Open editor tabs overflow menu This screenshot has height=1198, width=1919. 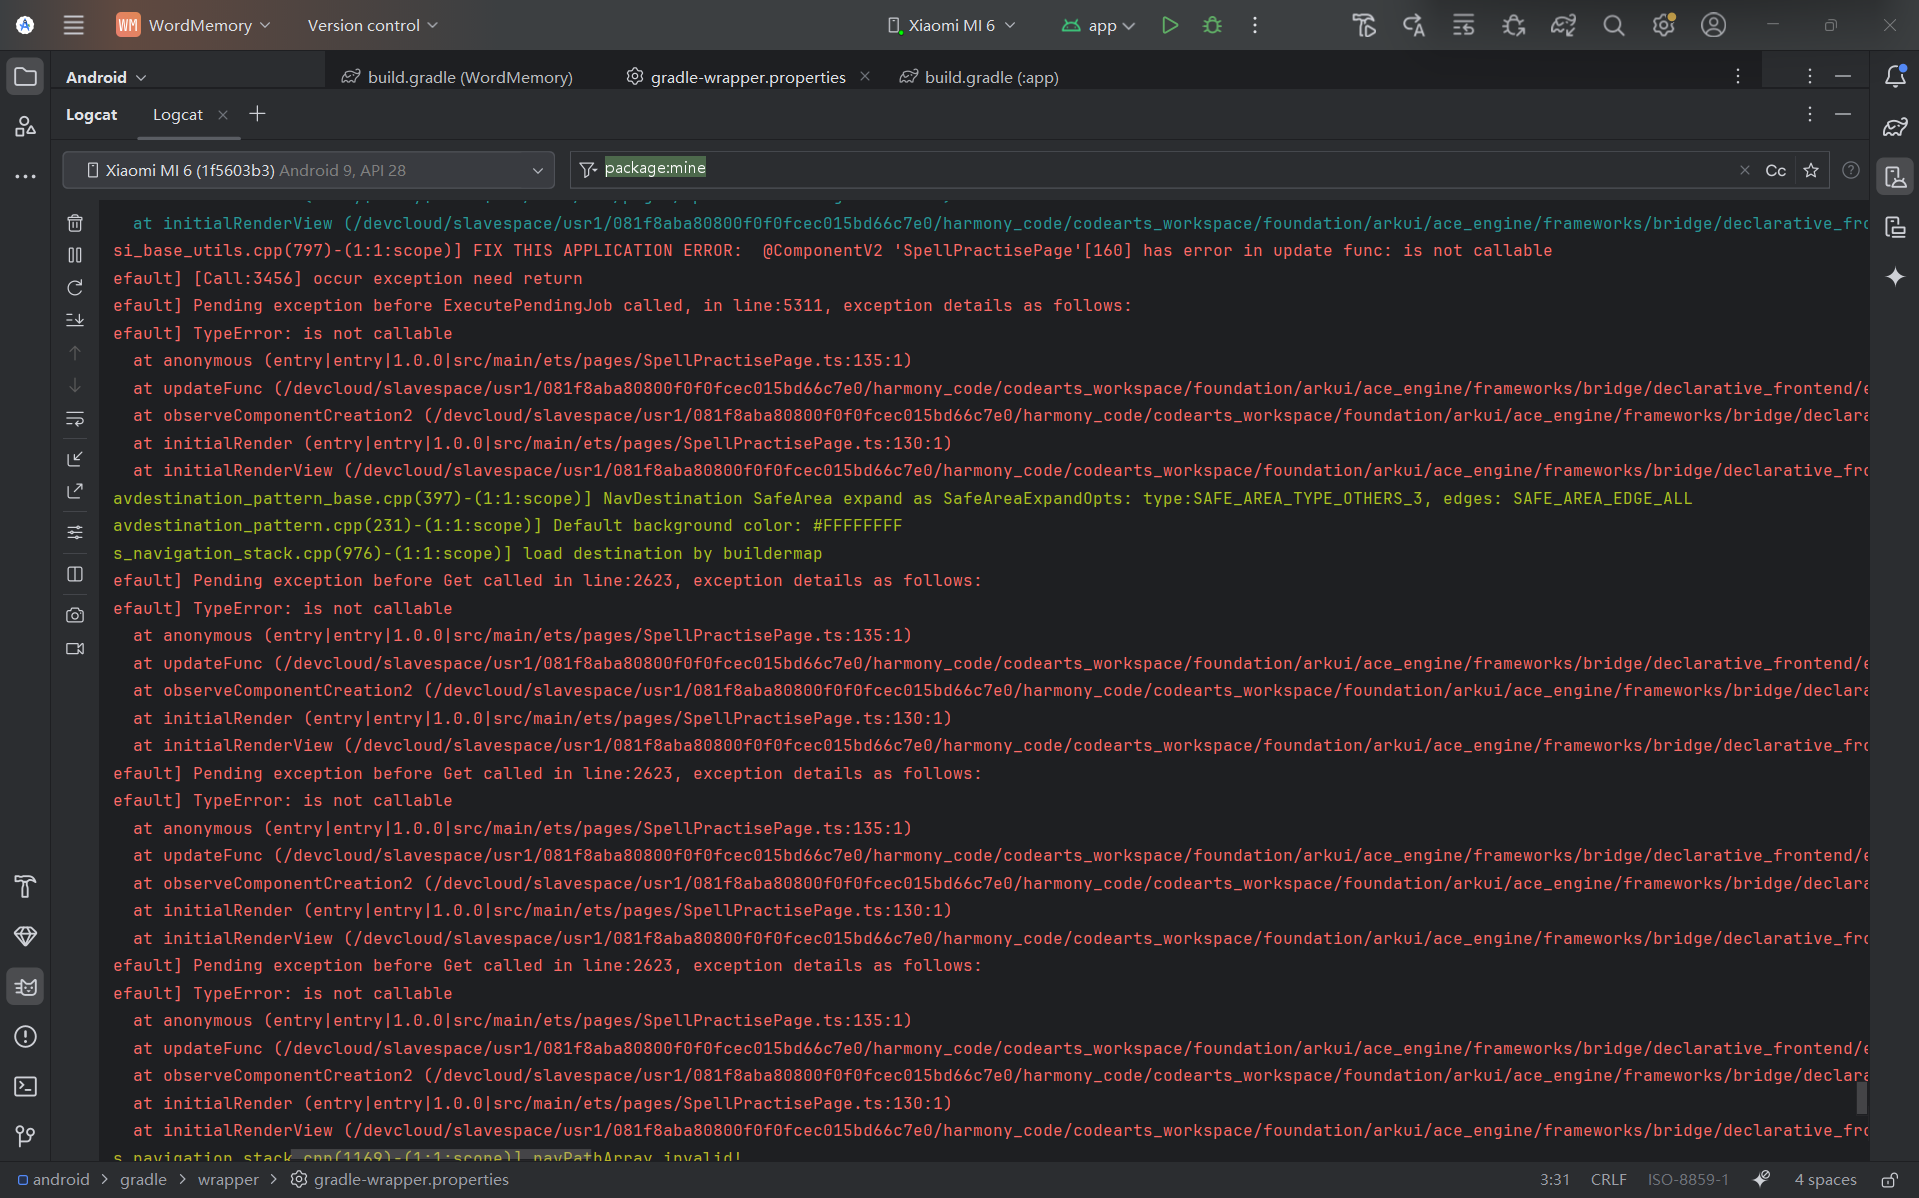pos(1738,76)
